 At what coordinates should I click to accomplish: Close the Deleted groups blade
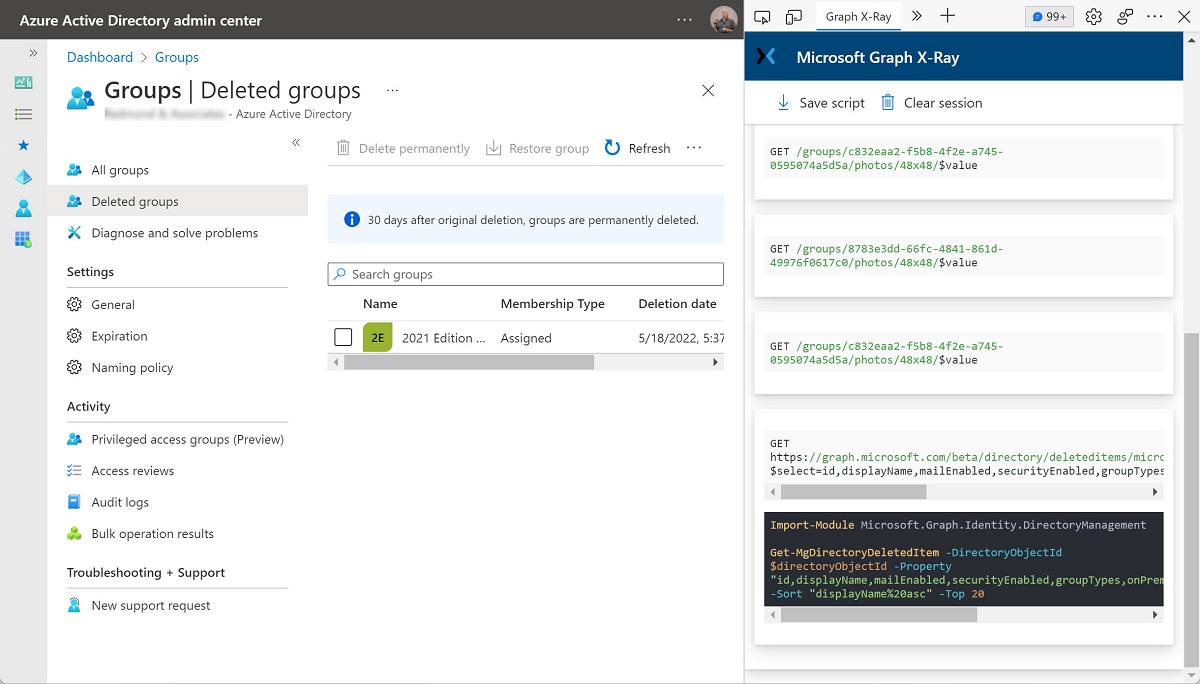click(708, 90)
